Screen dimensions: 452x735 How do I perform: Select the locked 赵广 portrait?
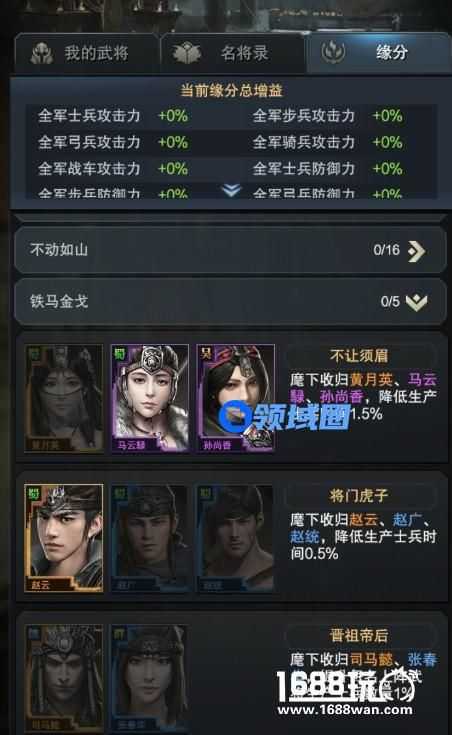pyautogui.click(x=150, y=538)
